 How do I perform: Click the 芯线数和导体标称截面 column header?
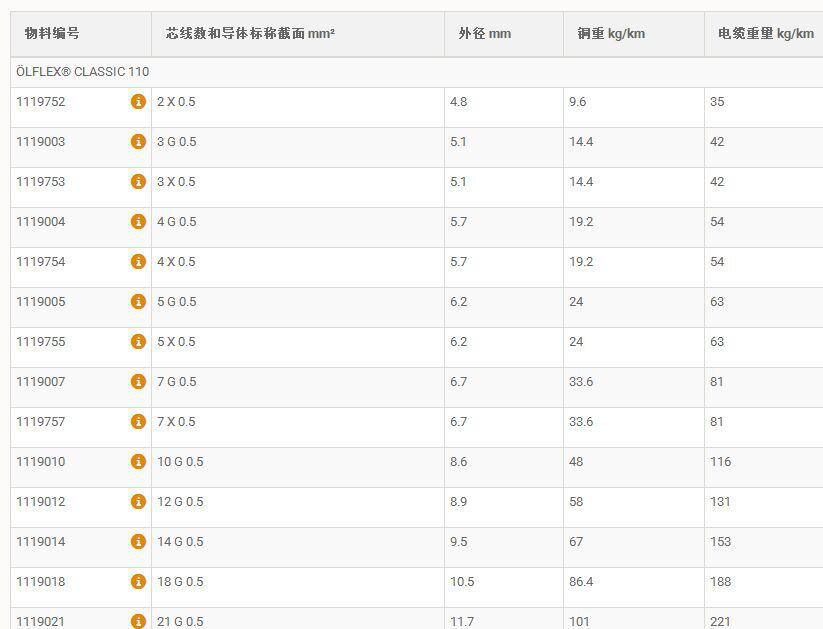click(251, 34)
